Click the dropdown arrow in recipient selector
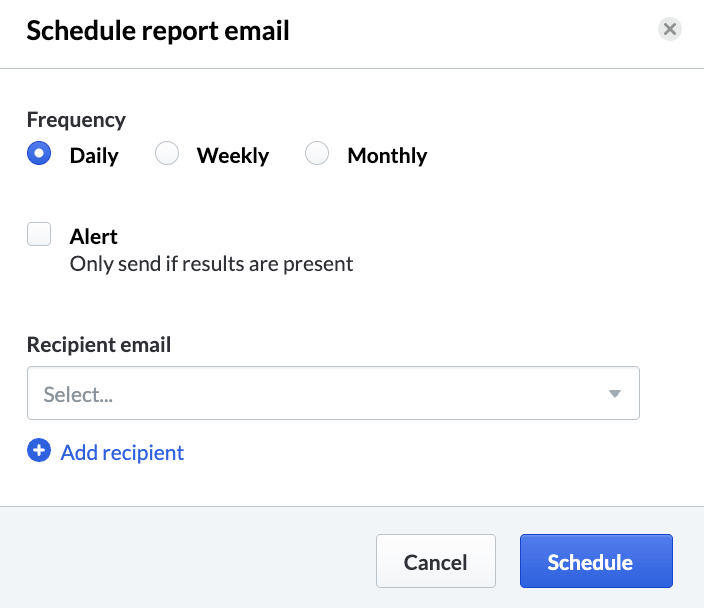The height and width of the screenshot is (608, 704). pyautogui.click(x=615, y=393)
